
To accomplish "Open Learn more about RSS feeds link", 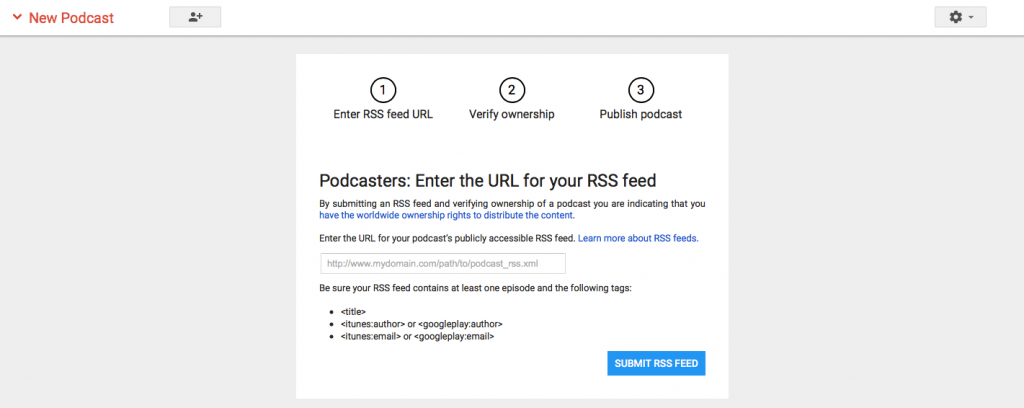I will pos(638,239).
